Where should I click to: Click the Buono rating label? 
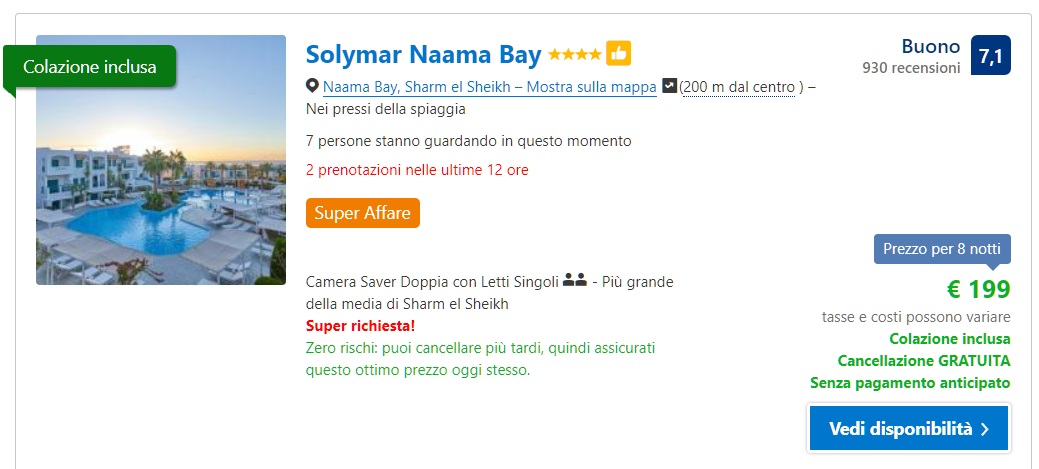pos(930,46)
